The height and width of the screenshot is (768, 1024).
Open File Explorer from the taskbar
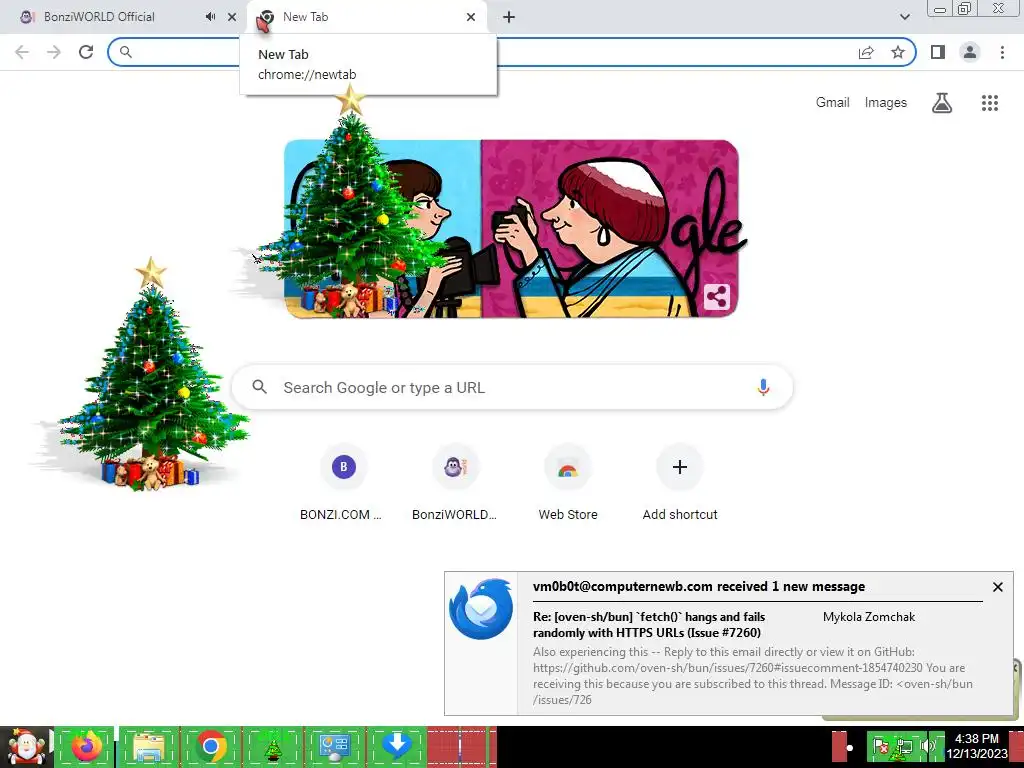[x=148, y=747]
